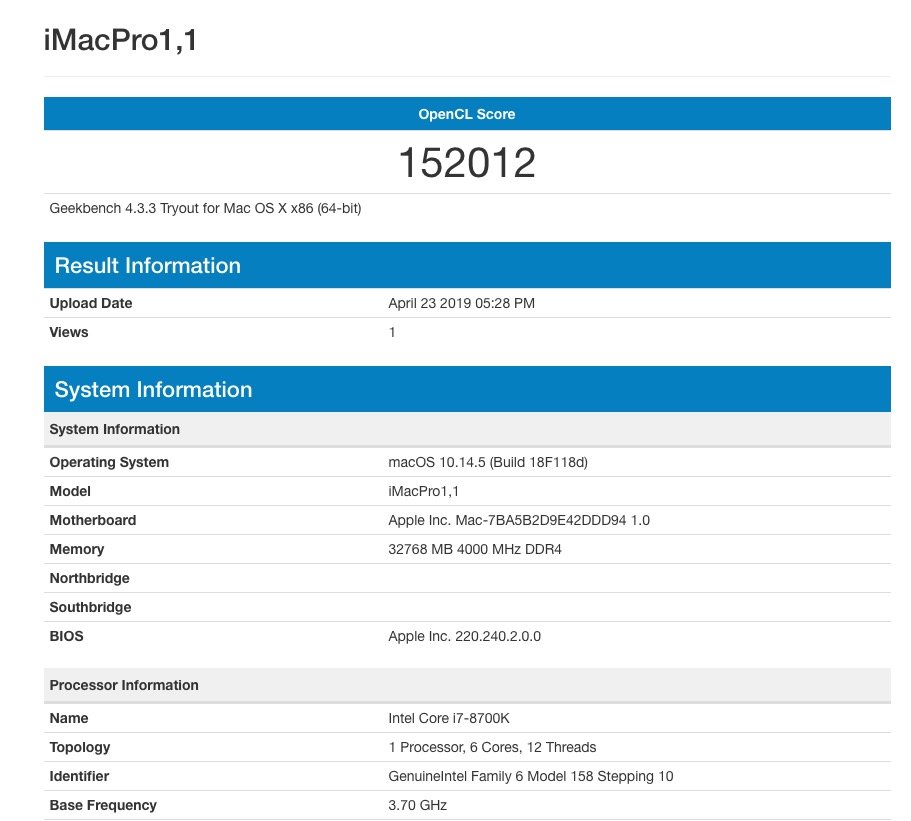Click the 3.70 GHz value
The width and height of the screenshot is (911, 821).
pyautogui.click(x=417, y=806)
